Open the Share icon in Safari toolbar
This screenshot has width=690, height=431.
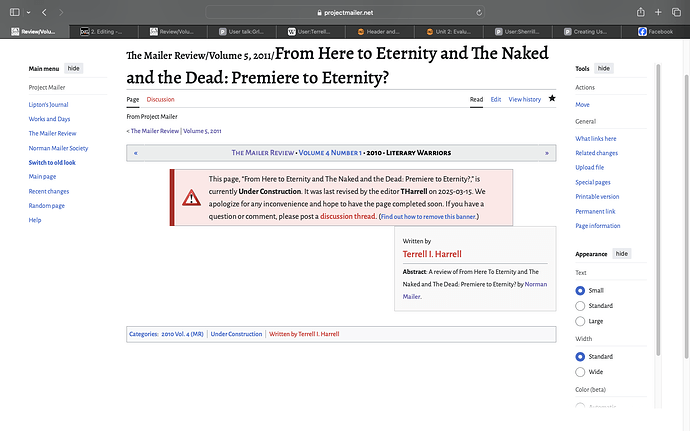click(641, 12)
